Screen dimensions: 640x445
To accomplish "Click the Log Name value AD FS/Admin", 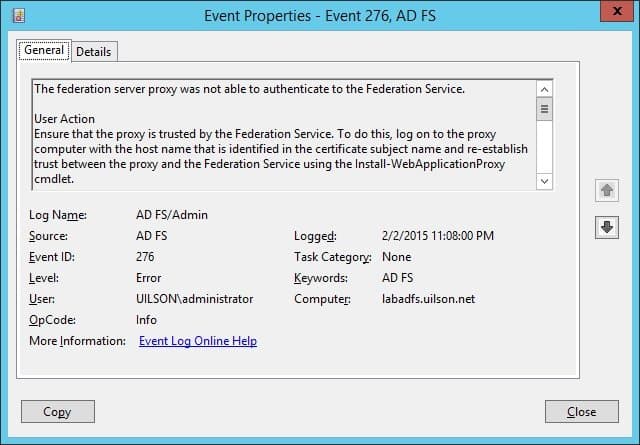I will click(172, 215).
